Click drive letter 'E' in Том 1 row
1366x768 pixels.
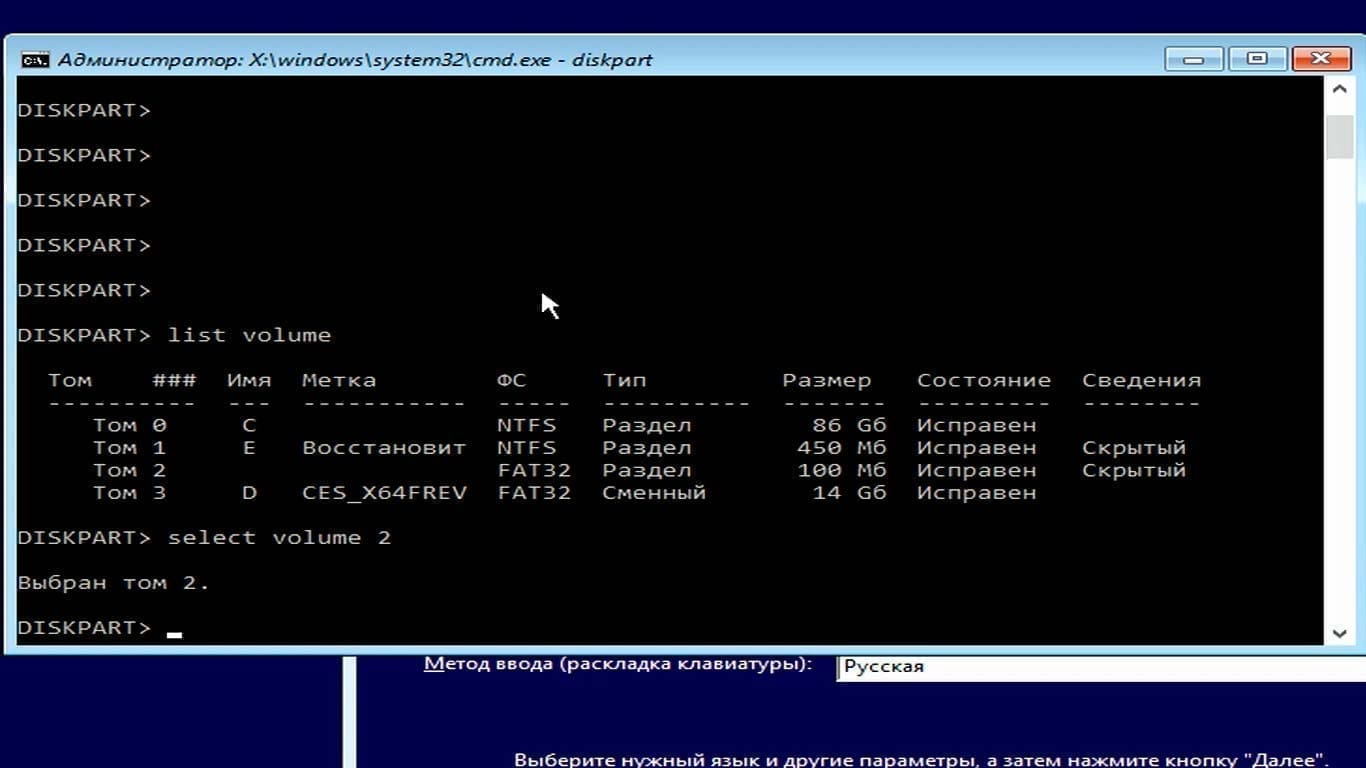(x=249, y=448)
